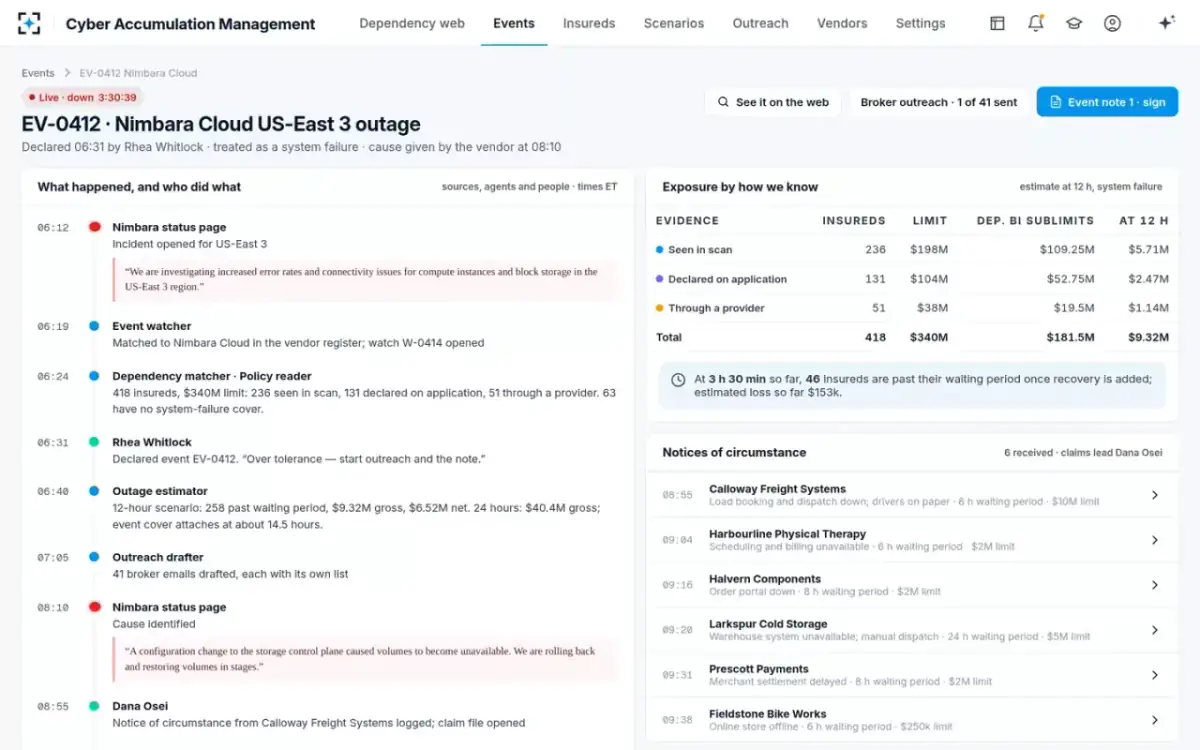Image resolution: width=1200 pixels, height=750 pixels.
Task: Click the 6 received claims lead Dana Osei text
Action: point(1083,453)
